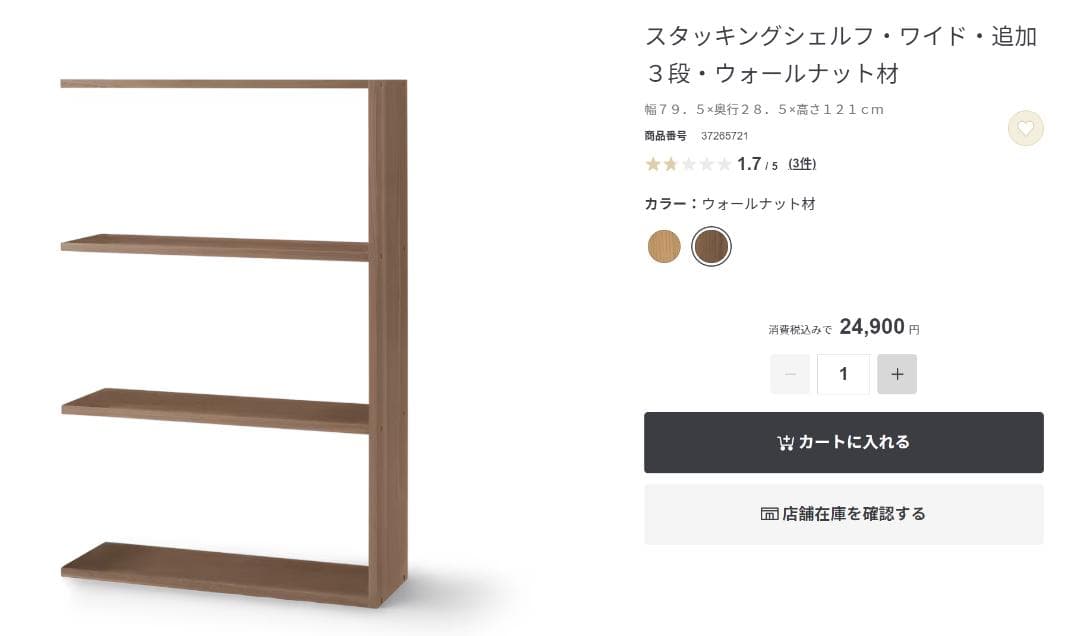Focus the quantity input field
The height and width of the screenshot is (636, 1080).
(x=843, y=374)
